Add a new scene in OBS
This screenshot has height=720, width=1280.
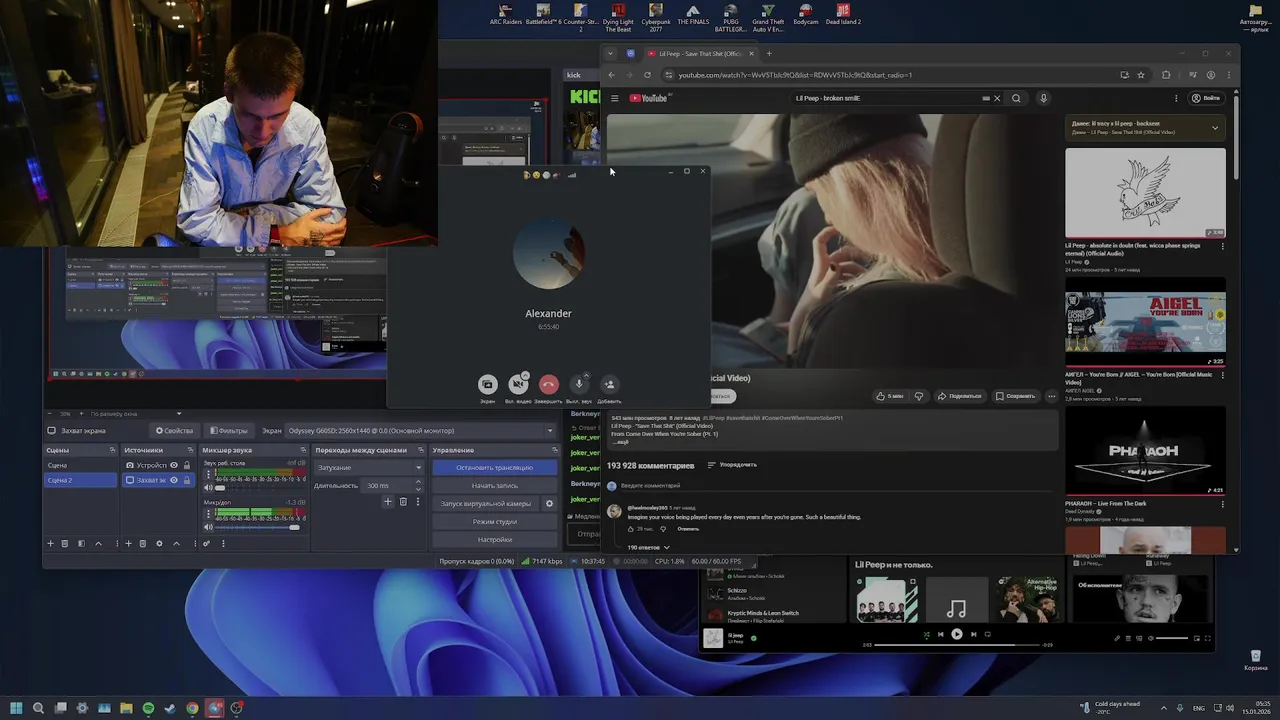51,544
